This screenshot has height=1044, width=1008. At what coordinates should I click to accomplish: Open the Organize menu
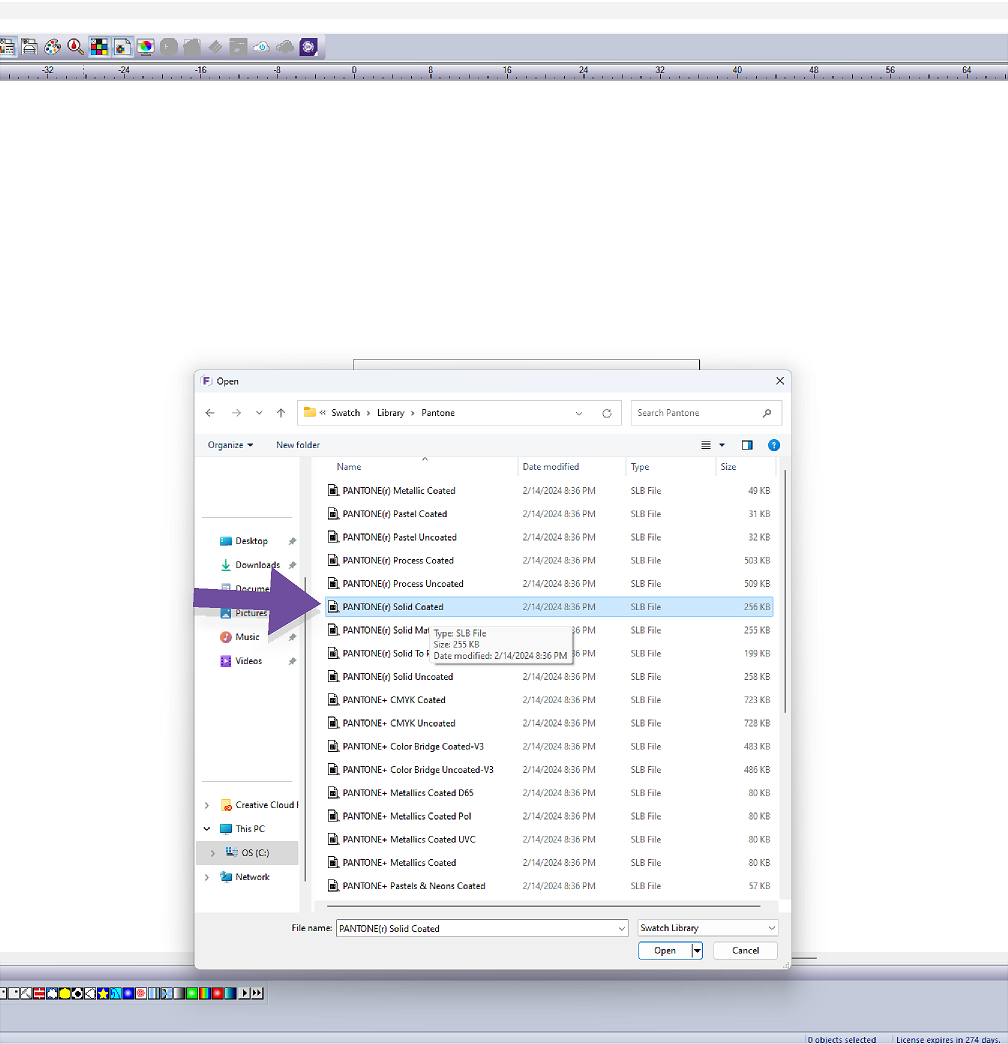click(230, 445)
